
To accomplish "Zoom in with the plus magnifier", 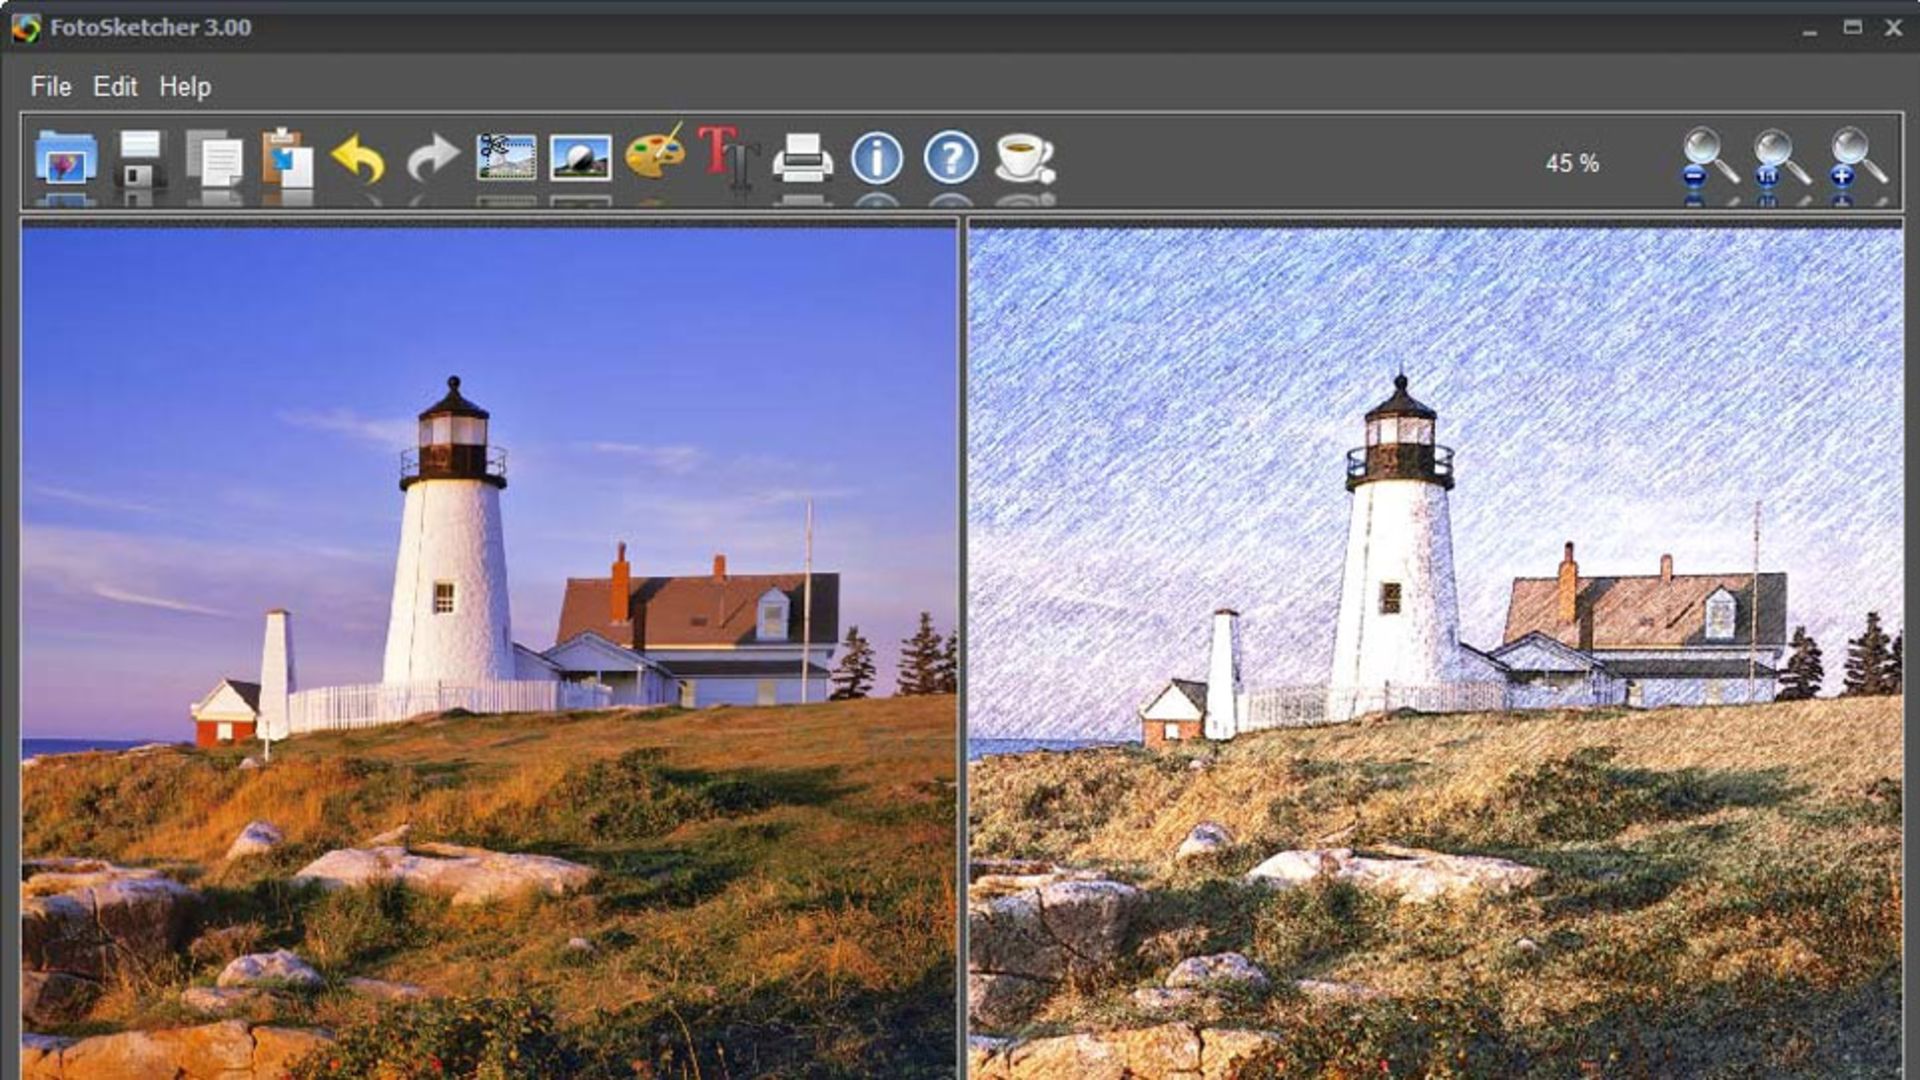I will tap(1858, 157).
